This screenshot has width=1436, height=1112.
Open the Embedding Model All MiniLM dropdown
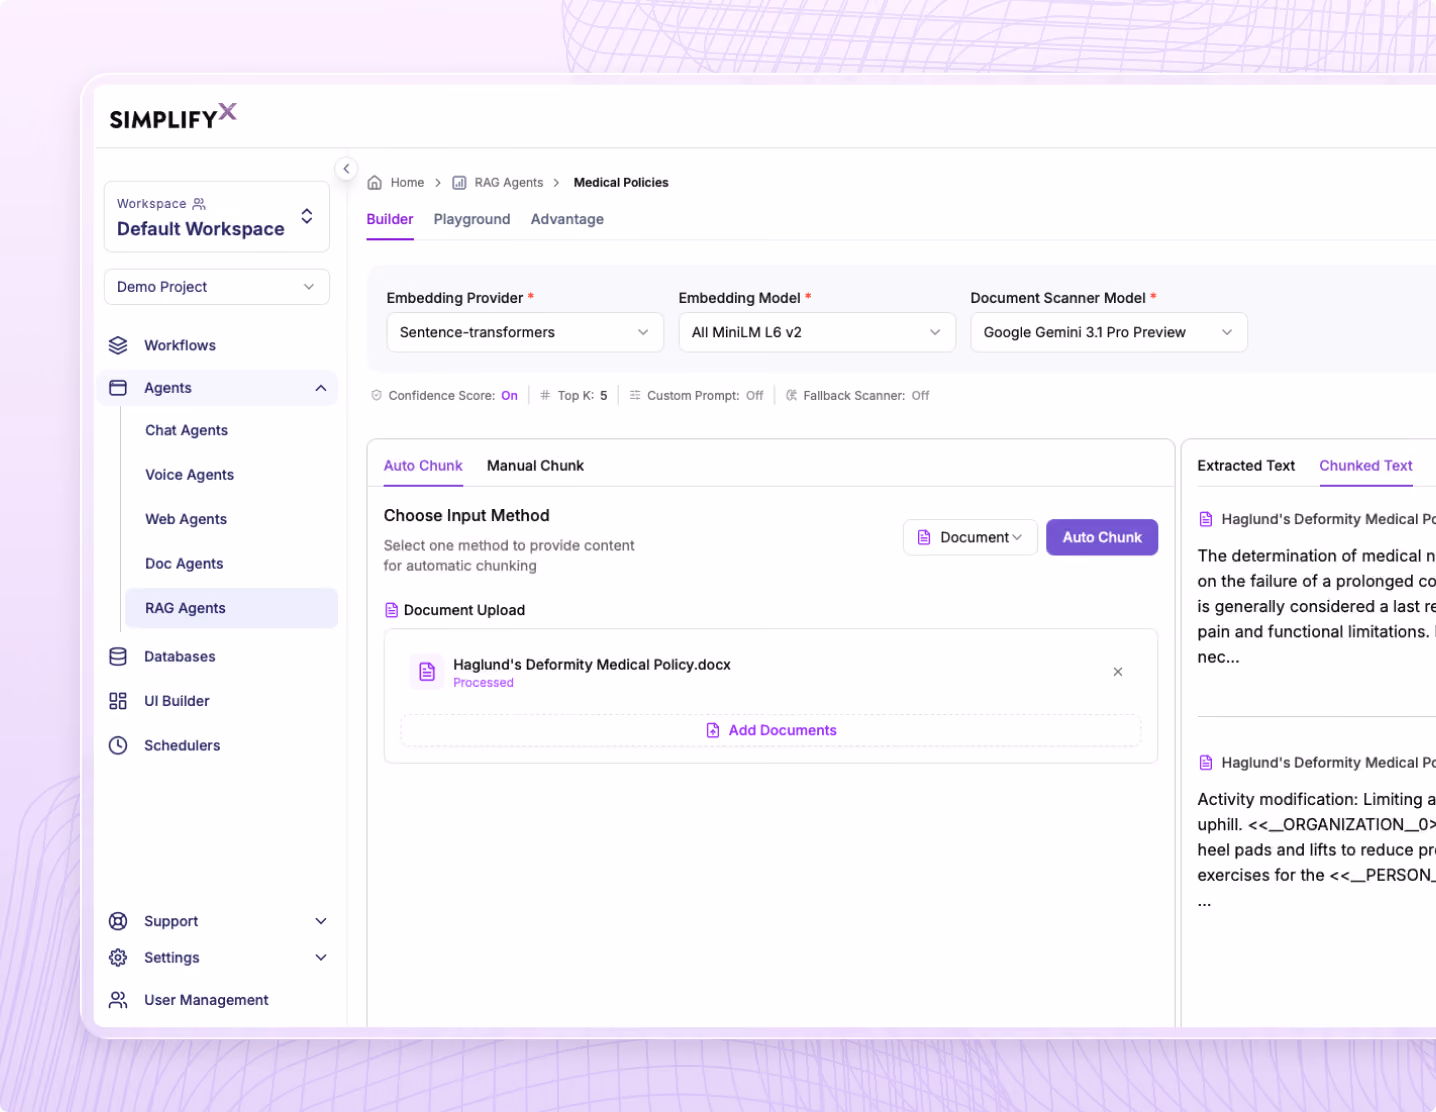coord(817,332)
